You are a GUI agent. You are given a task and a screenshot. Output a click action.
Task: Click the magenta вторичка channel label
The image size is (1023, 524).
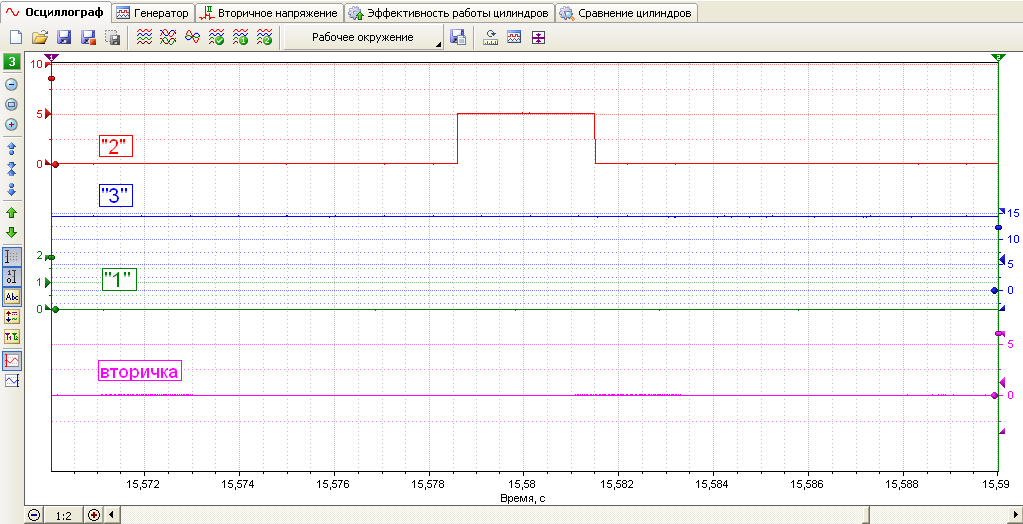click(139, 371)
